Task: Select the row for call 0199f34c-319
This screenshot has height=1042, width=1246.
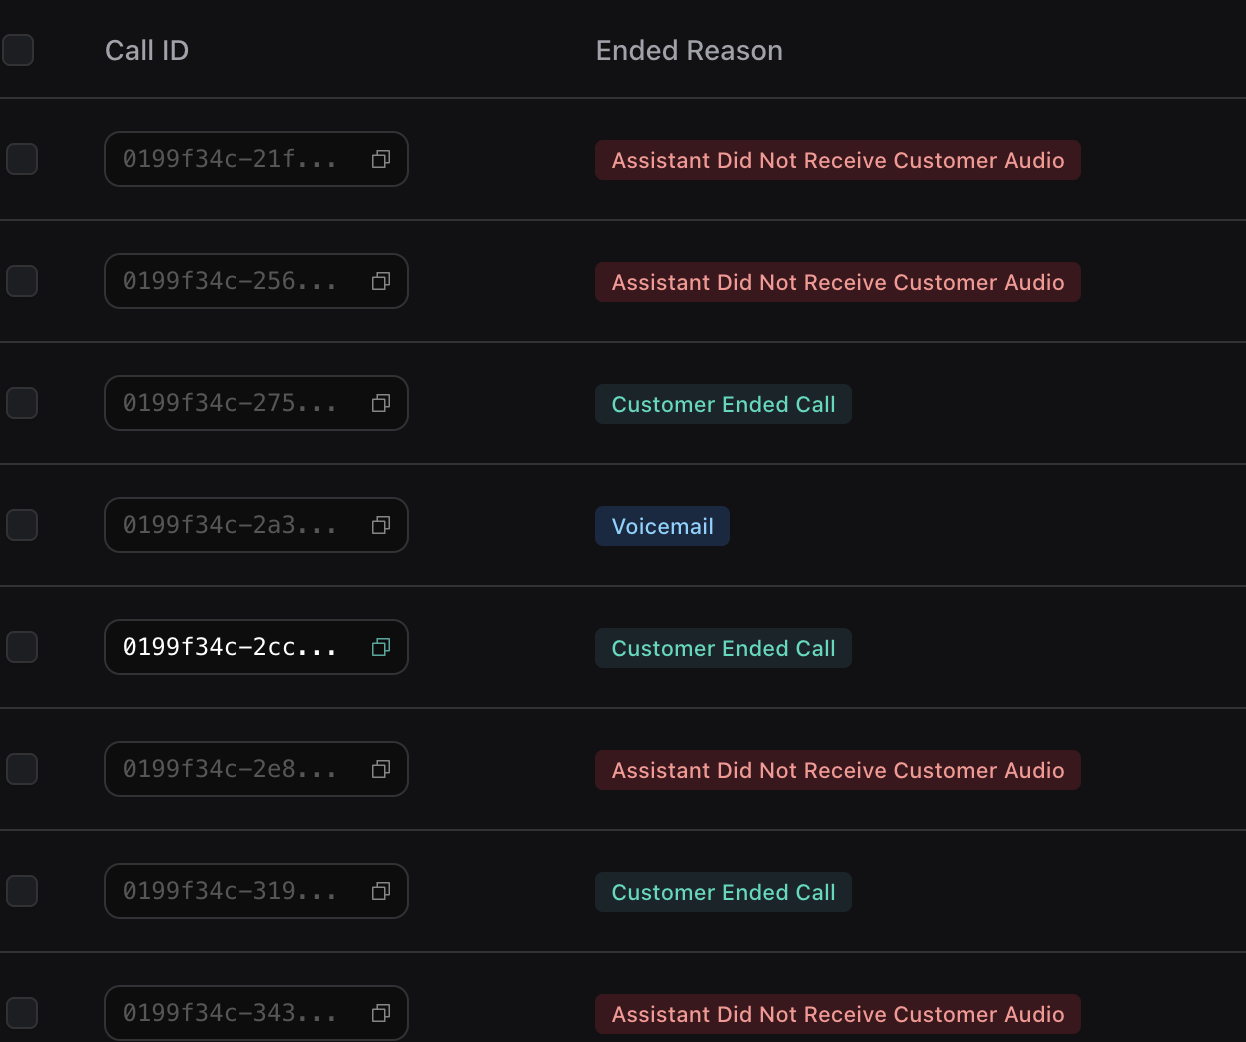Action: (22, 891)
